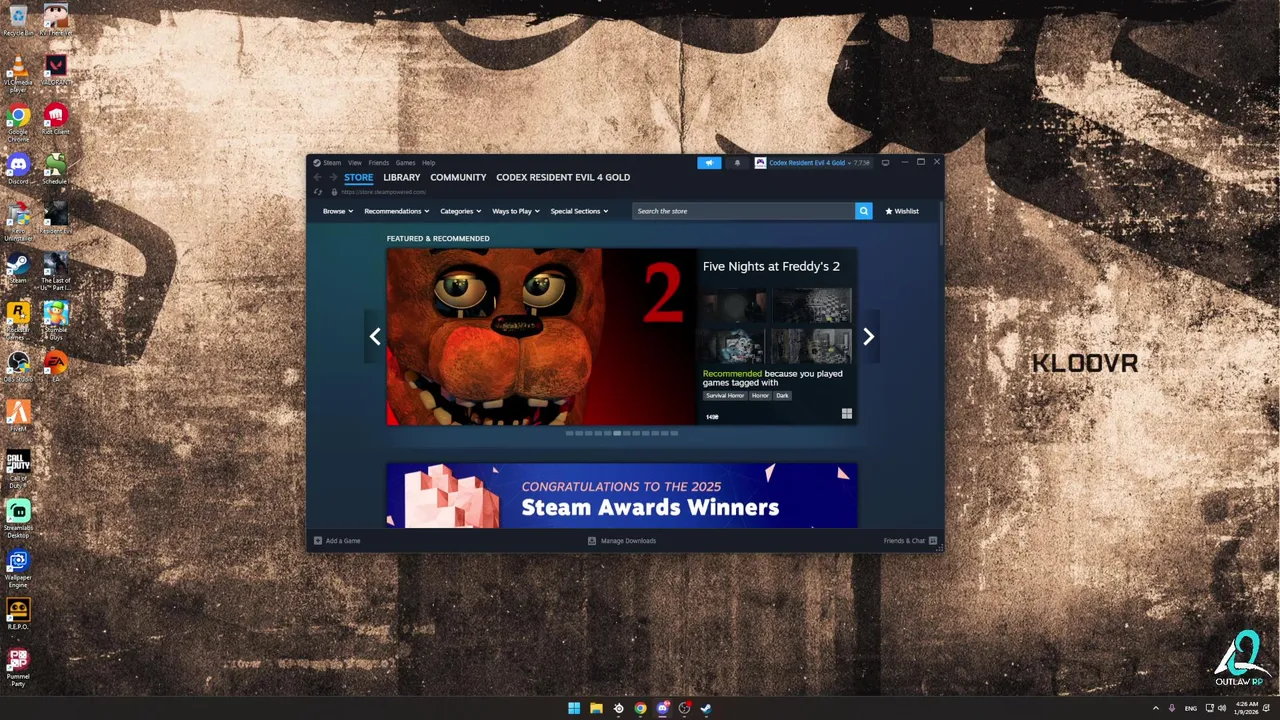Viewport: 1280px width, 720px height.
Task: Go back using Steam's back arrow
Action: pos(318,178)
